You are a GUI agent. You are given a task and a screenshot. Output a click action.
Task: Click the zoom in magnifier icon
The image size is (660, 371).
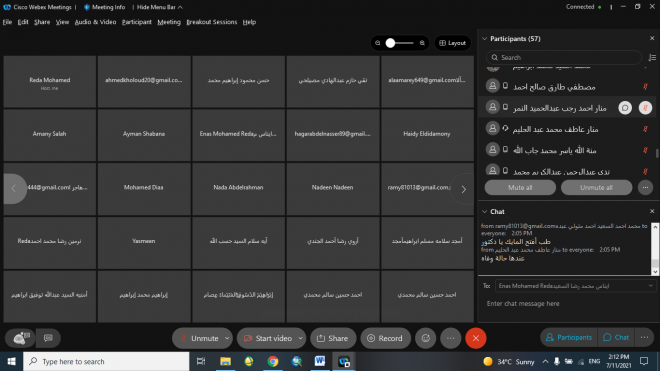(x=422, y=43)
